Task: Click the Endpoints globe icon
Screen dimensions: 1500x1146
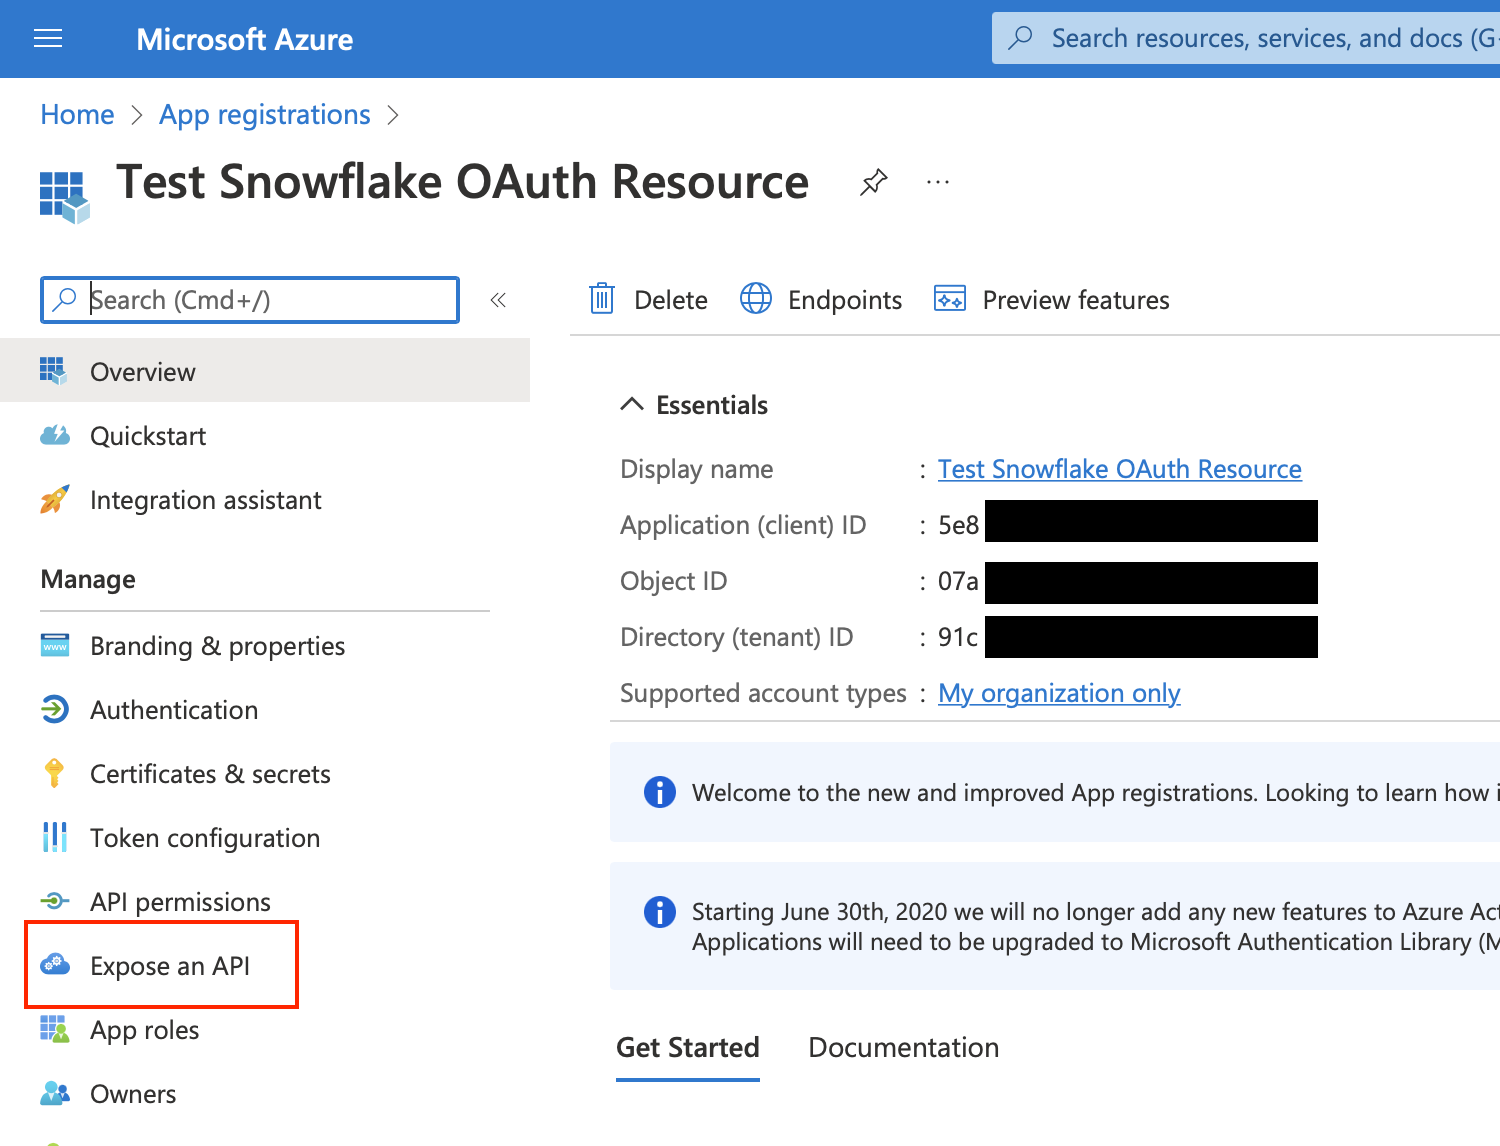Action: [756, 298]
